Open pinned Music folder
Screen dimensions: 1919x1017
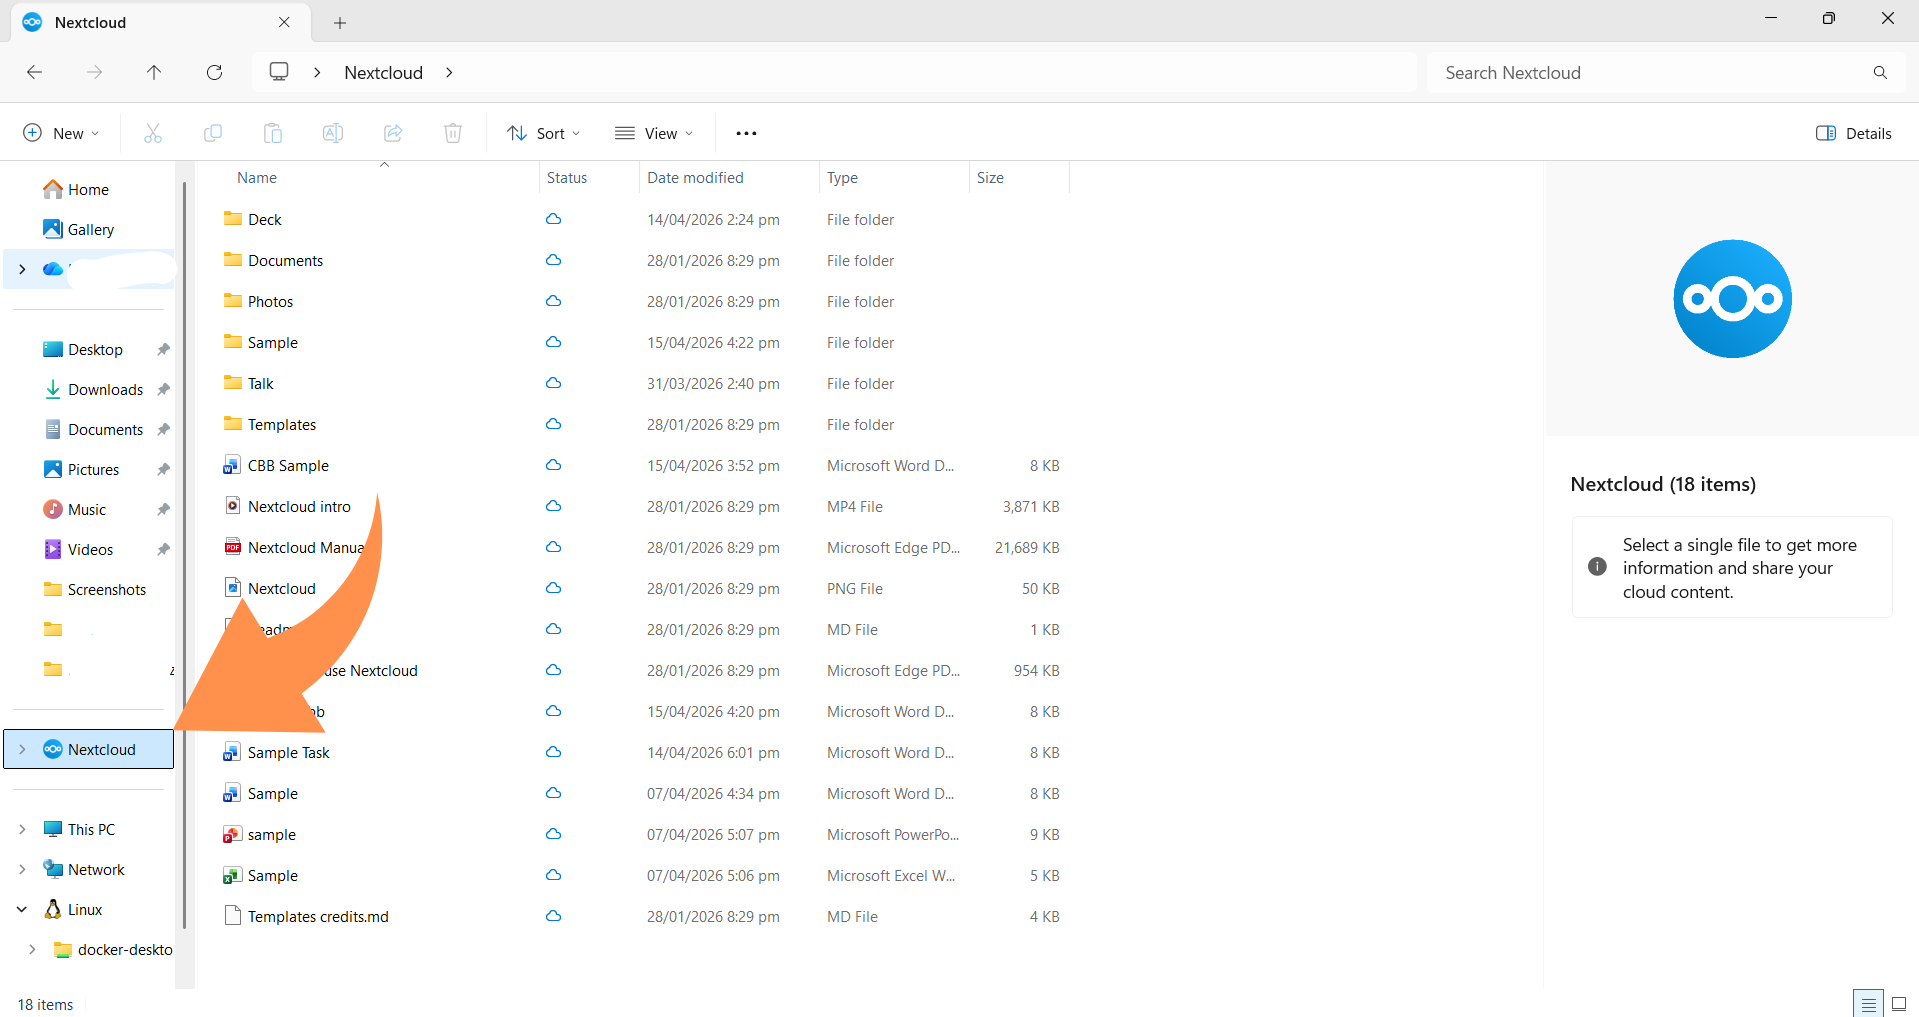click(86, 509)
